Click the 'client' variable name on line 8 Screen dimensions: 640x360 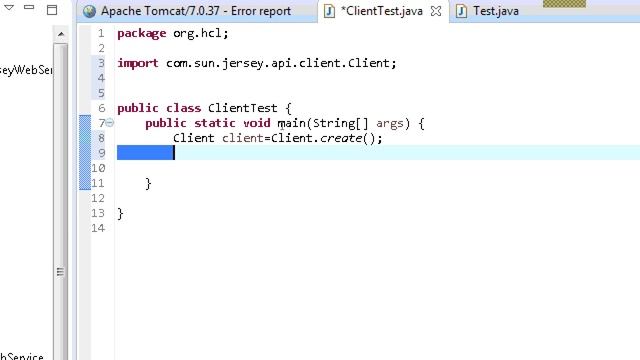[x=242, y=138]
